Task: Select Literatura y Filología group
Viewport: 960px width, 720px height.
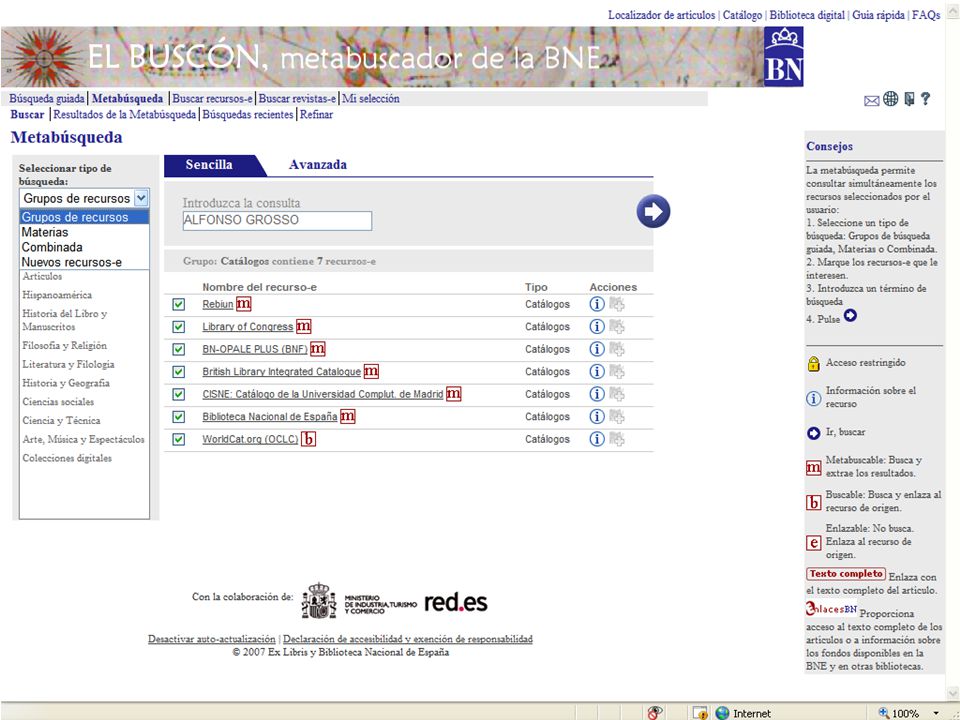Action: pyautogui.click(x=68, y=364)
